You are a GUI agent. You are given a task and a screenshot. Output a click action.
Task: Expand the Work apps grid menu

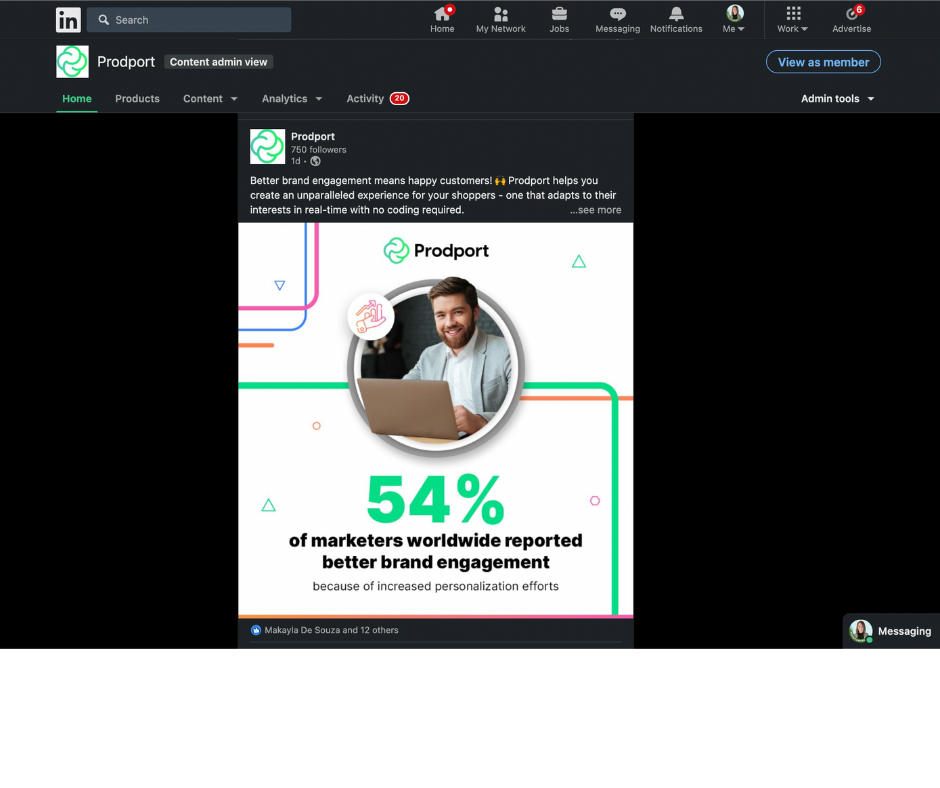[x=793, y=19]
